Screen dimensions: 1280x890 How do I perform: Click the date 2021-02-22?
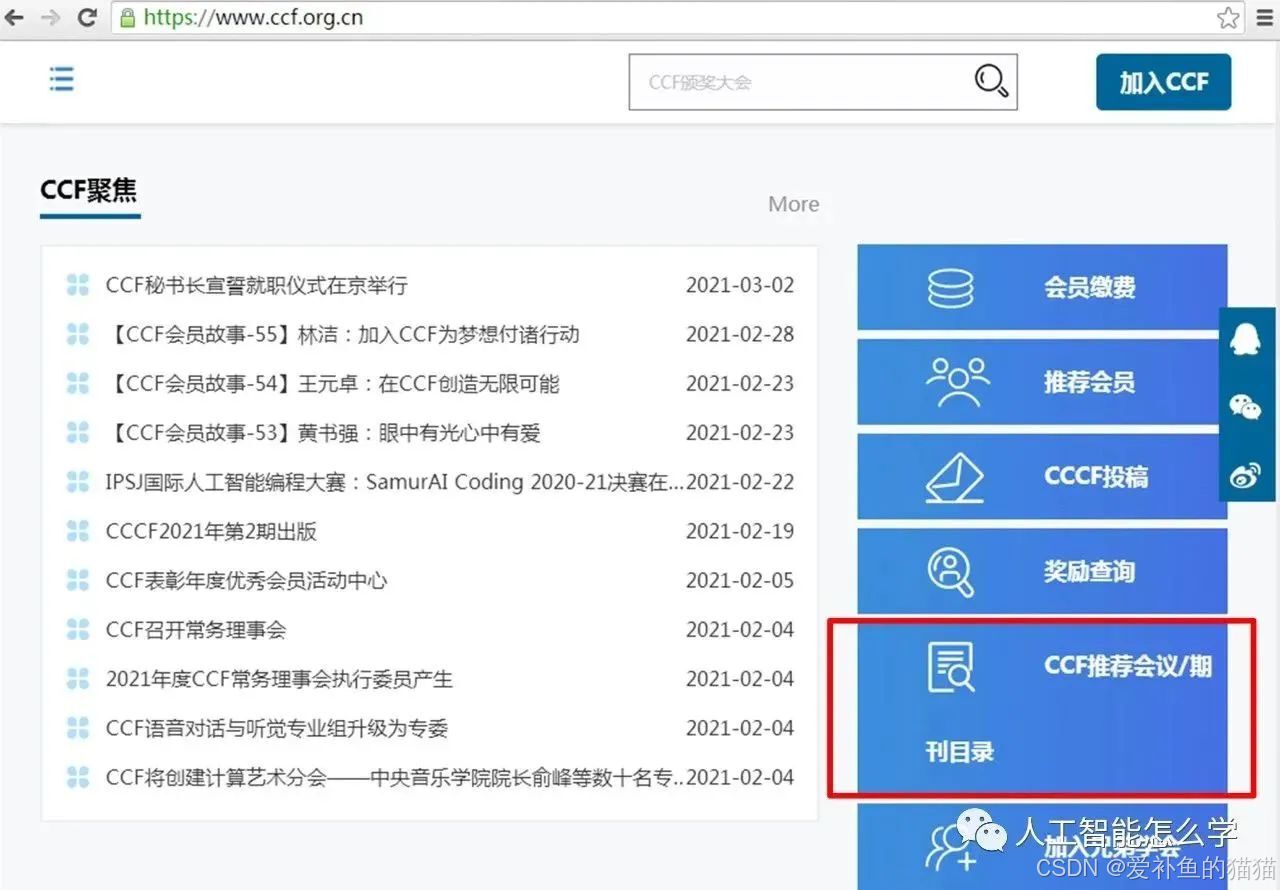740,482
